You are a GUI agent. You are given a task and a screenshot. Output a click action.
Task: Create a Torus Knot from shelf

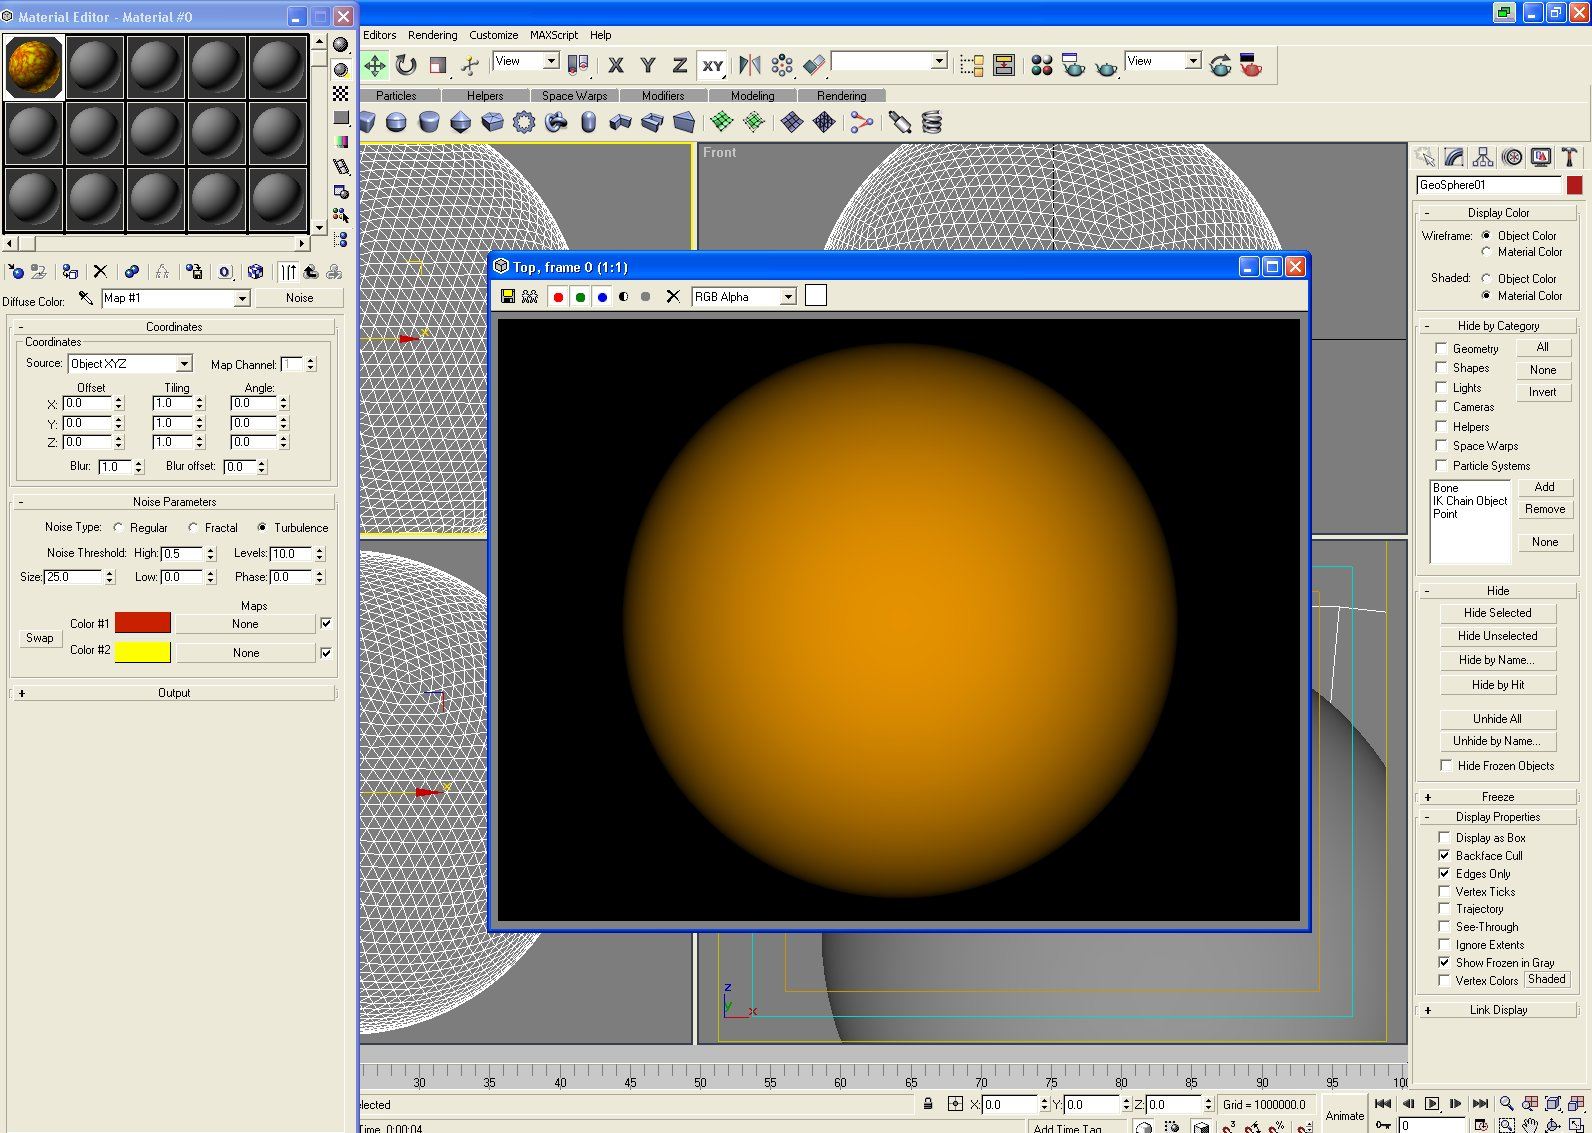[556, 122]
